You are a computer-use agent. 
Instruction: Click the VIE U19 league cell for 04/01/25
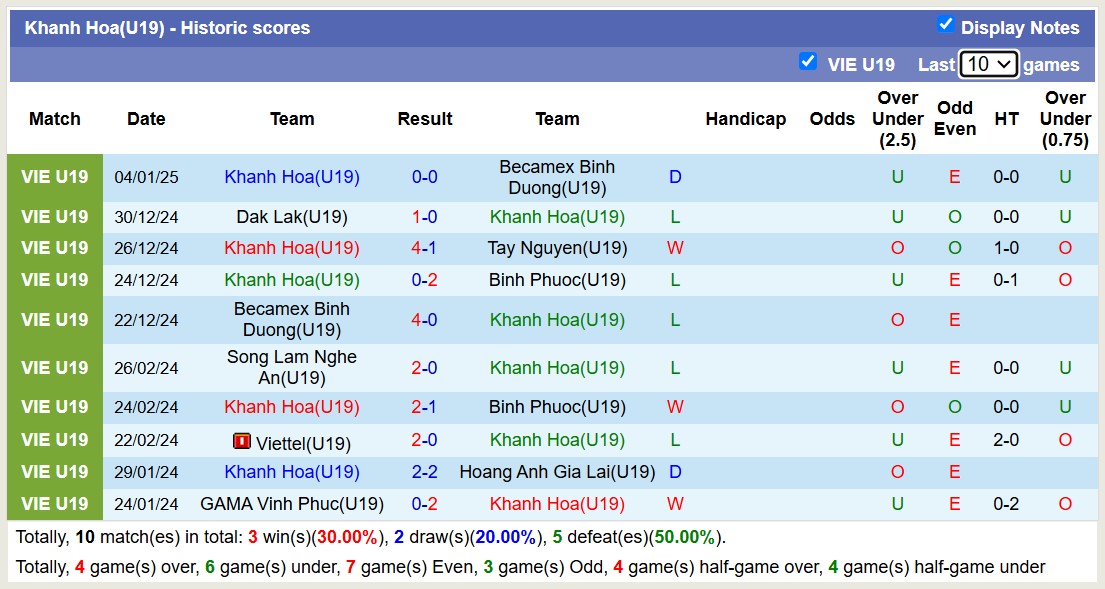click(x=55, y=178)
